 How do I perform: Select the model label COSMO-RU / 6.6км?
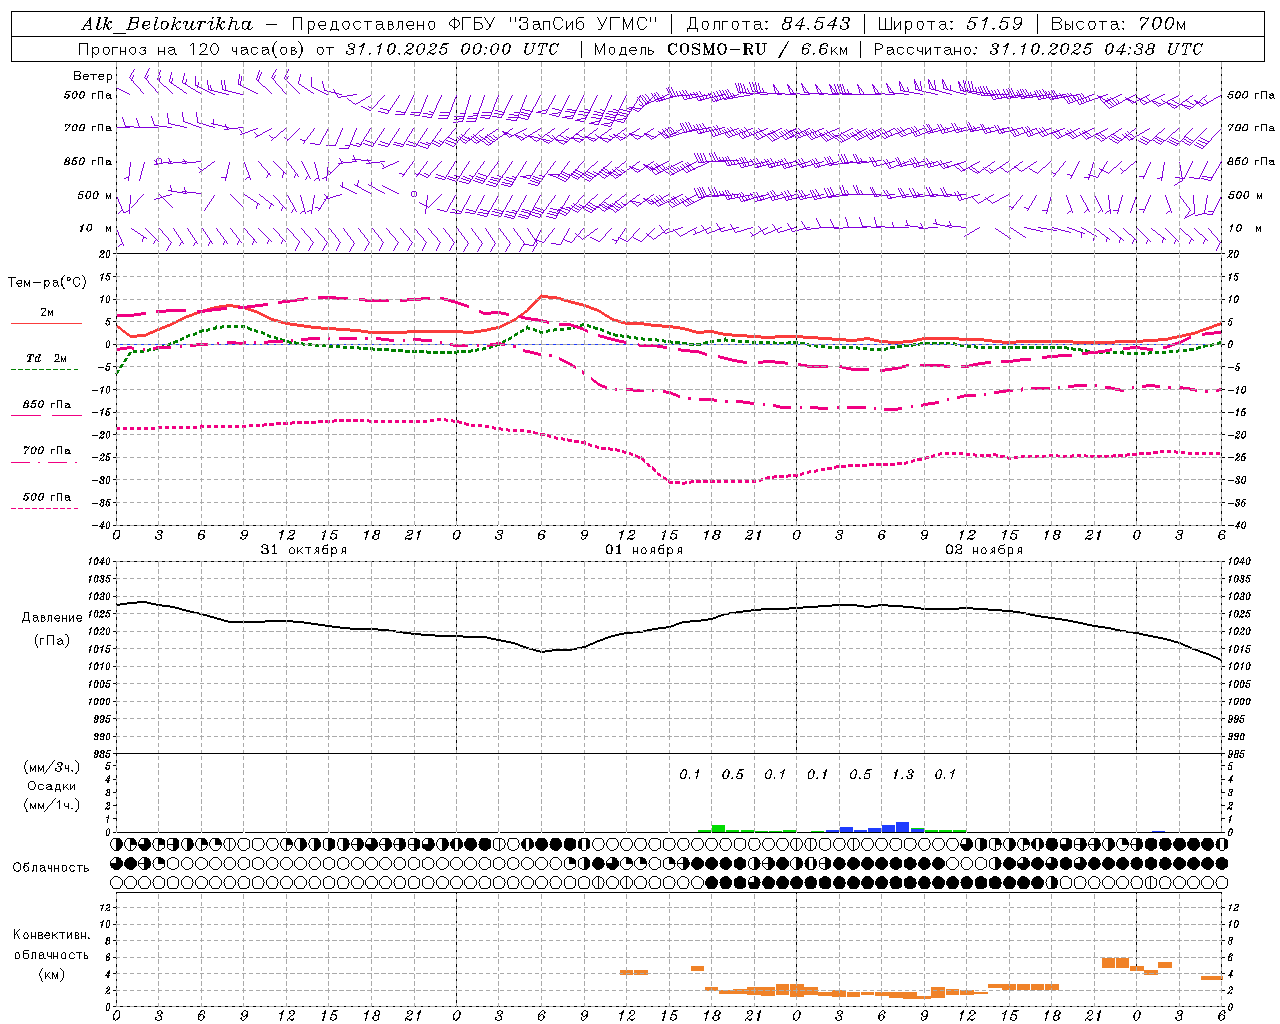coord(757,49)
